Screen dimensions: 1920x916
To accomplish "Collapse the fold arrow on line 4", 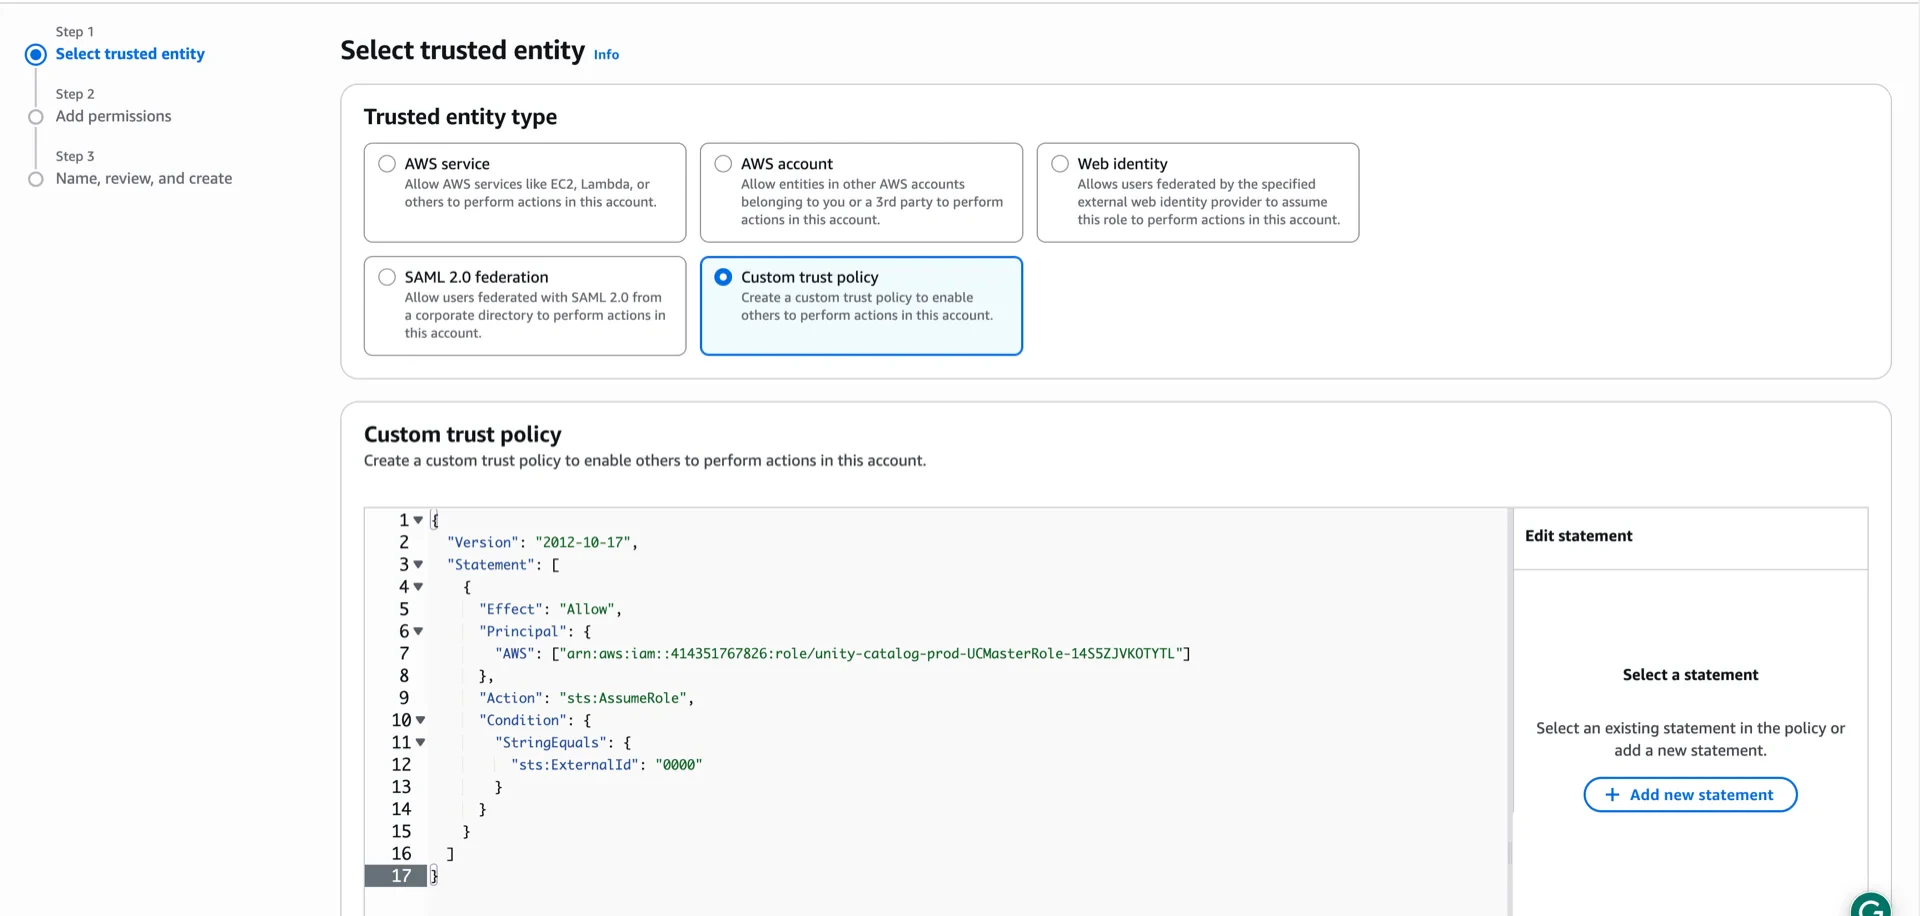I will 418,587.
